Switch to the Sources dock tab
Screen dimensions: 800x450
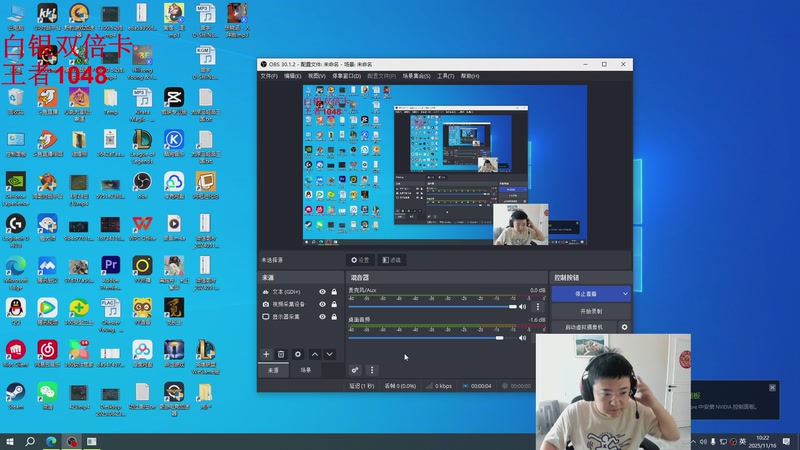(273, 370)
